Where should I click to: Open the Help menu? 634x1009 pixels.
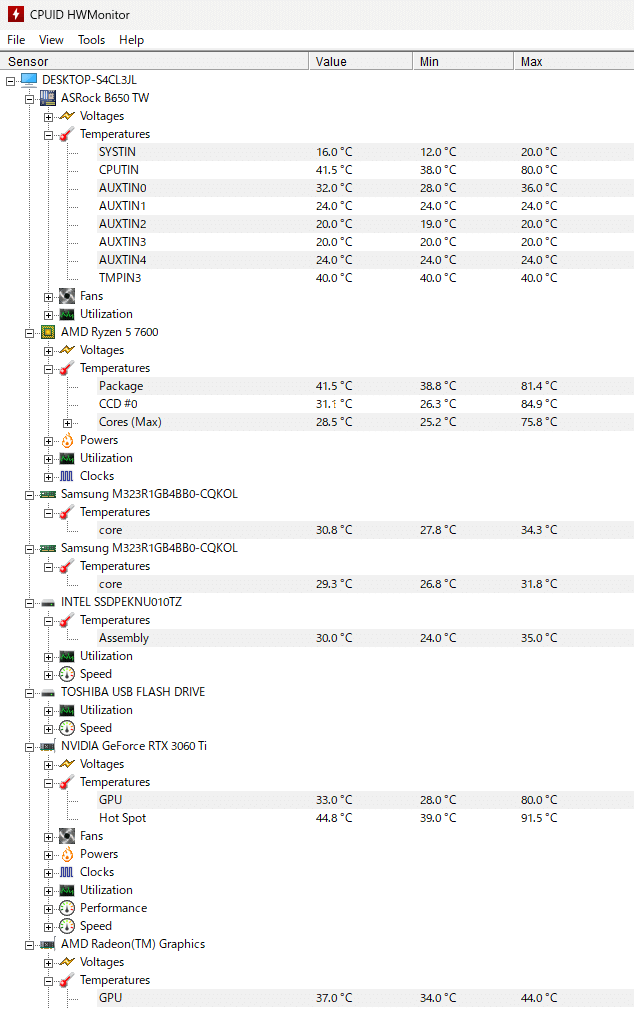[x=131, y=40]
